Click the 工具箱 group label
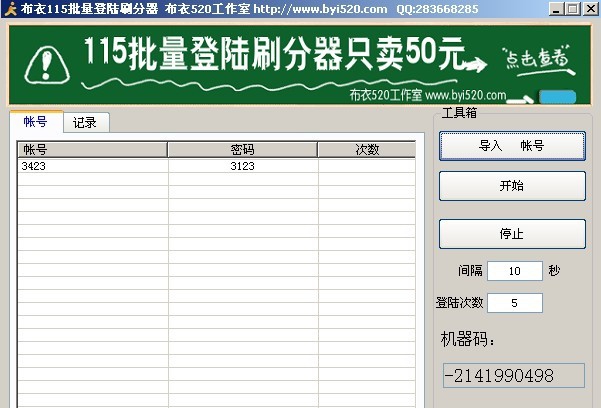Image resolution: width=601 pixels, height=408 pixels. pyautogui.click(x=459, y=113)
